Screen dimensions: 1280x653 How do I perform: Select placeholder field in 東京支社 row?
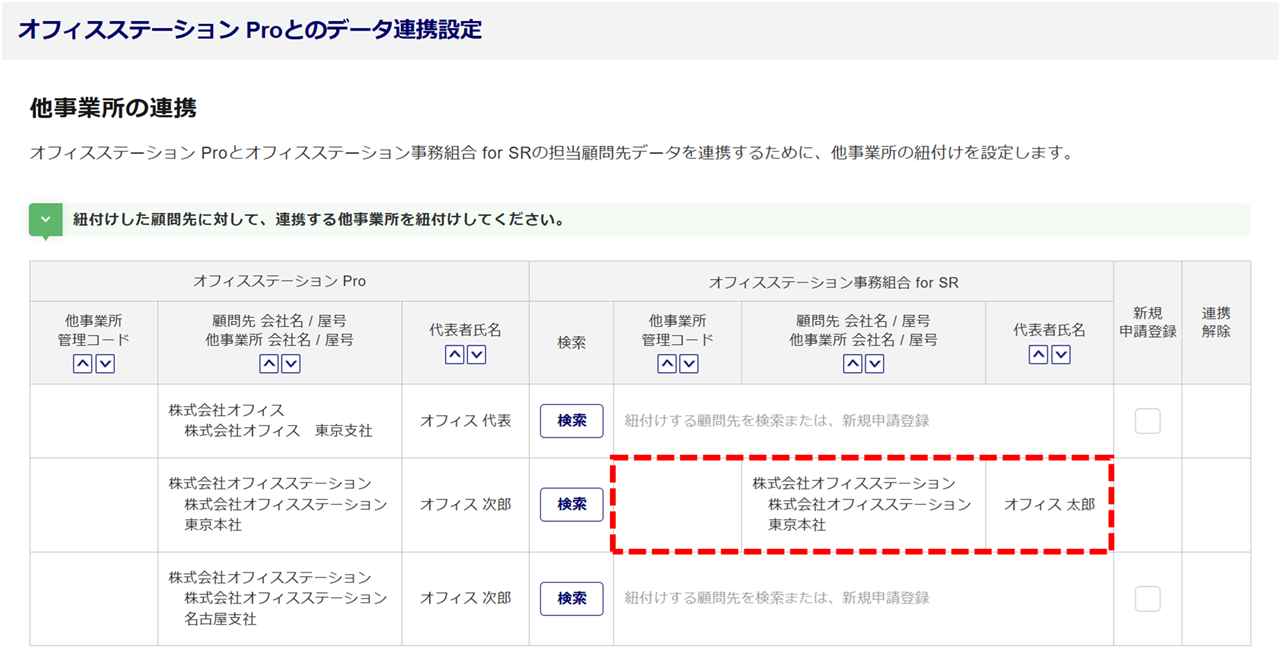(864, 421)
